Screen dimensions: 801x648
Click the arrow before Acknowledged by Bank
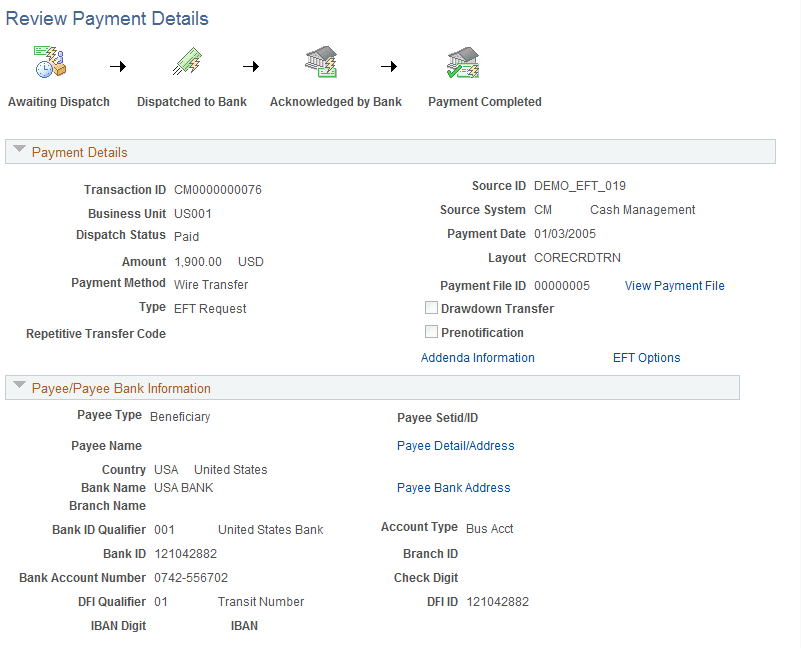click(250, 66)
